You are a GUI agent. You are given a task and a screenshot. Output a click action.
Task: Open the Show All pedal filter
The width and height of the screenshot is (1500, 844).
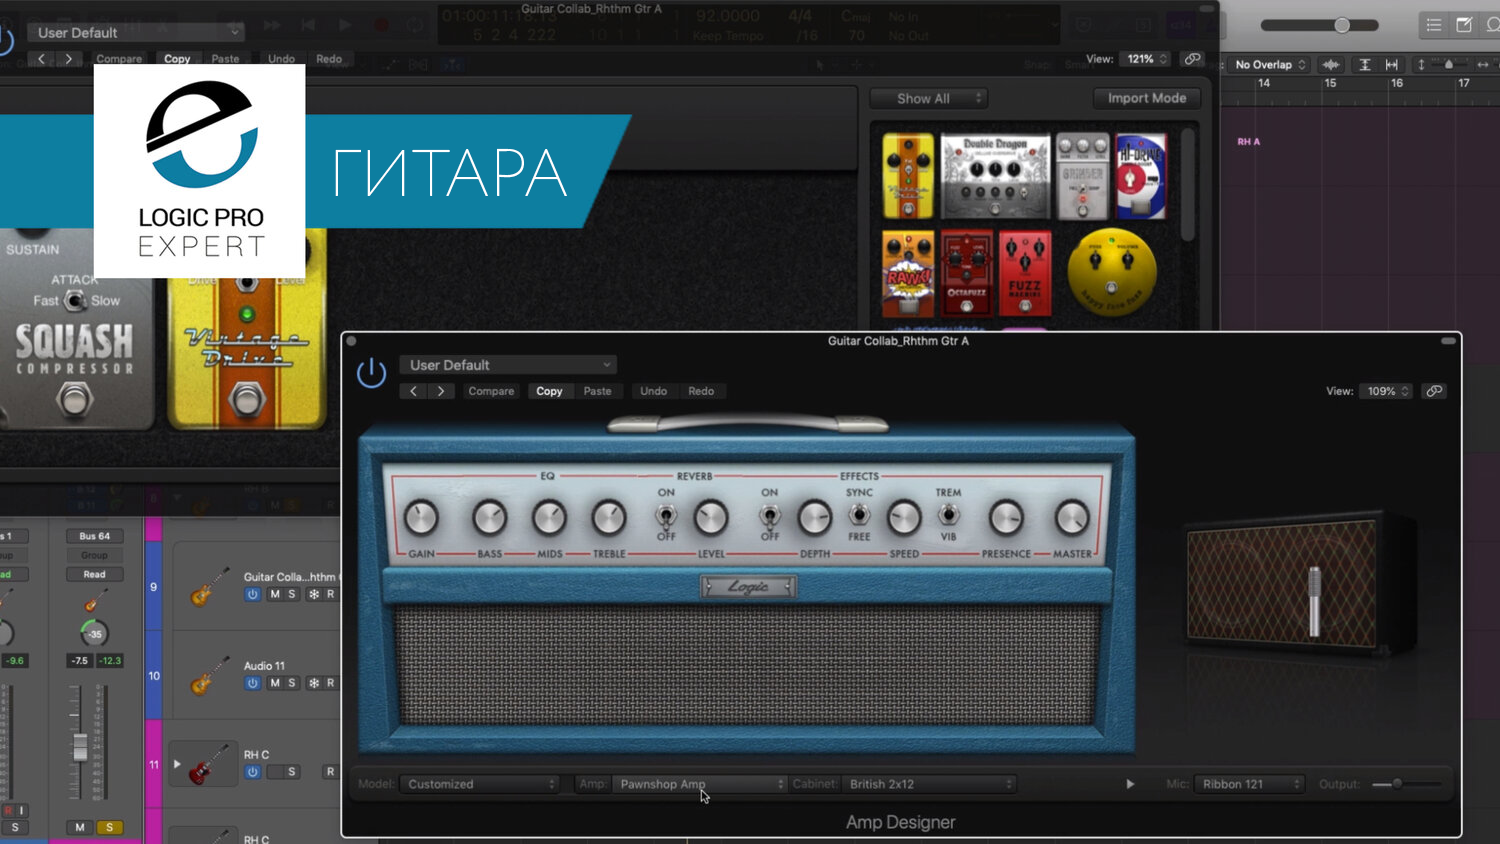pyautogui.click(x=928, y=98)
